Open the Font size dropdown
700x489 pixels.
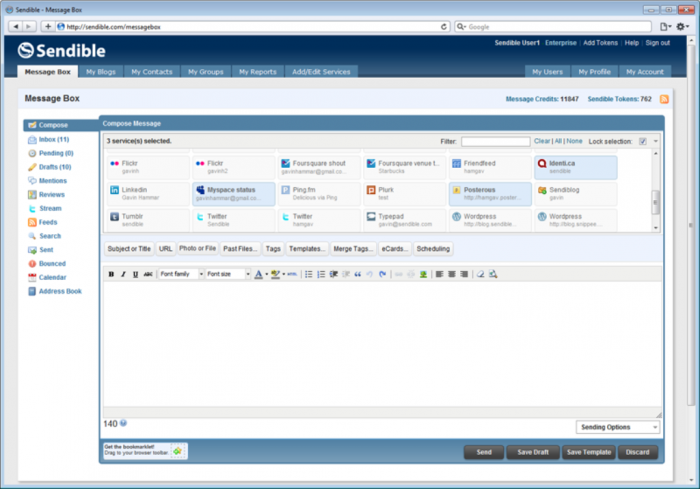(228, 274)
